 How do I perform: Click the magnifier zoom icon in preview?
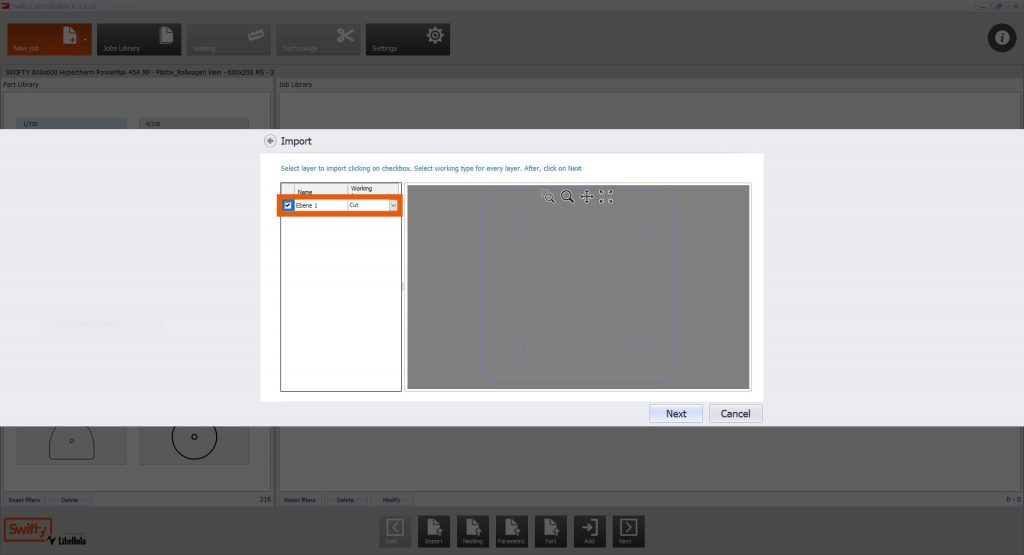tap(567, 197)
